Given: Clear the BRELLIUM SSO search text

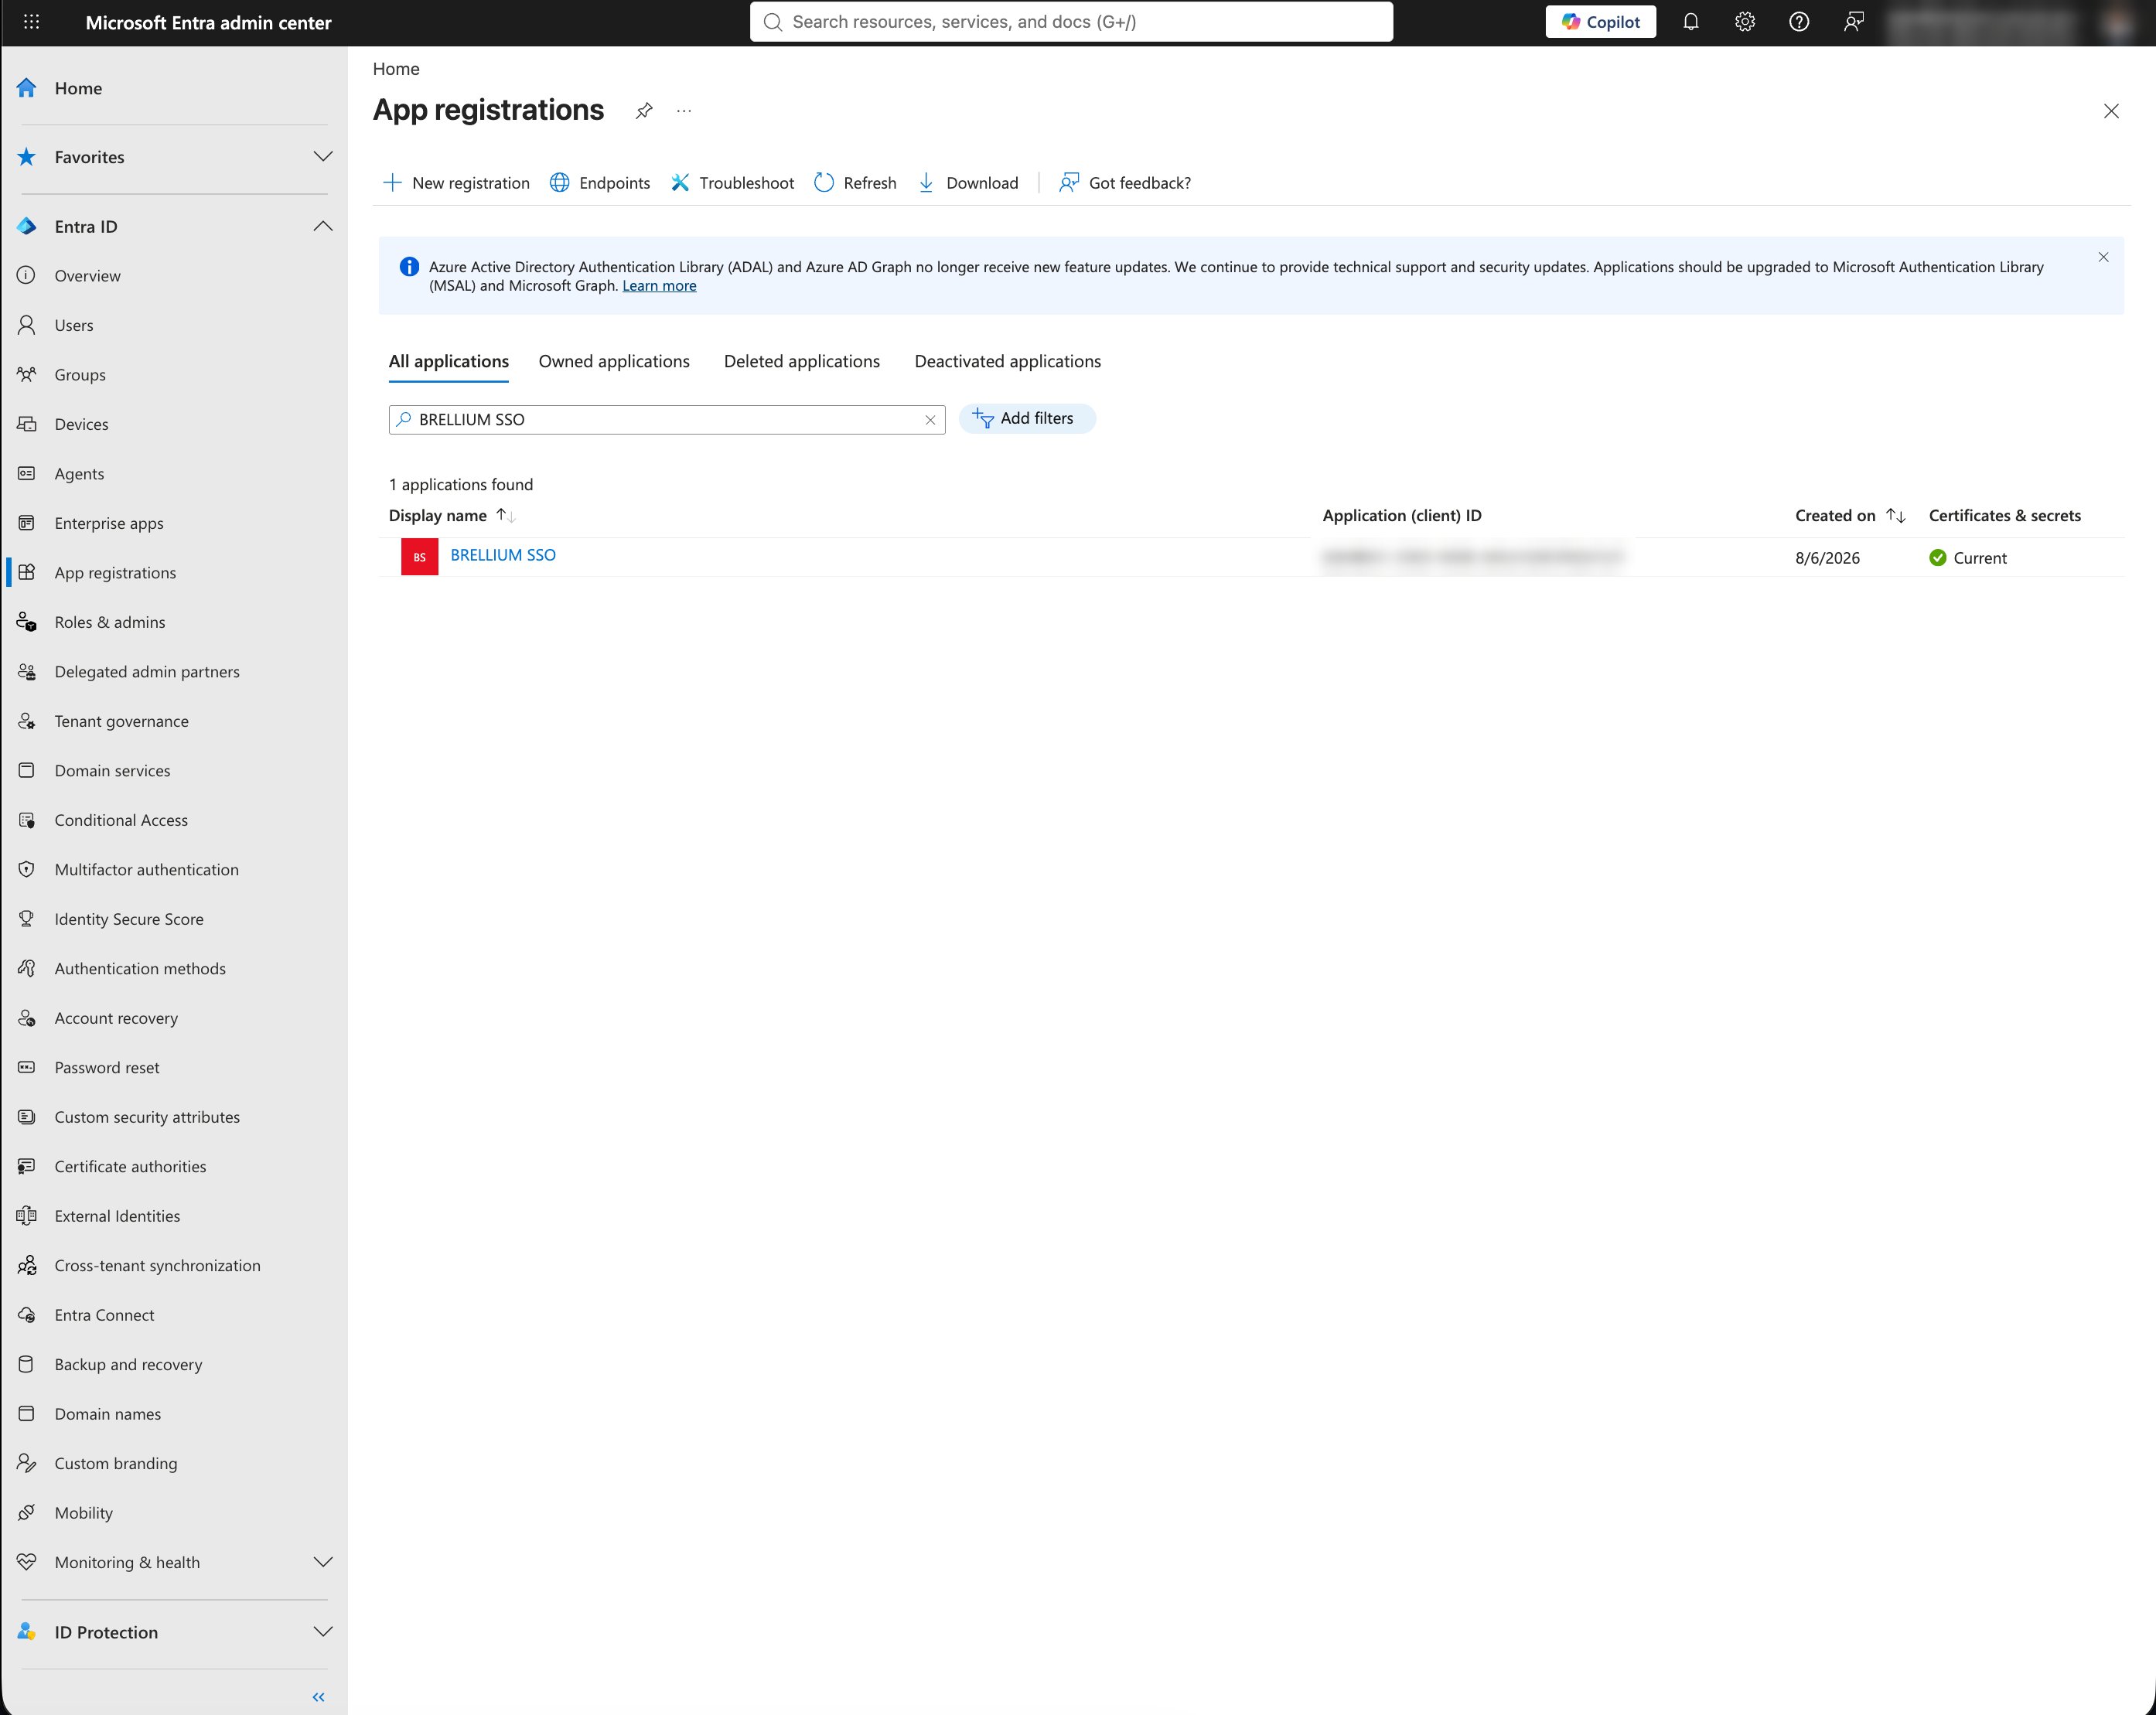Looking at the screenshot, I should 930,420.
